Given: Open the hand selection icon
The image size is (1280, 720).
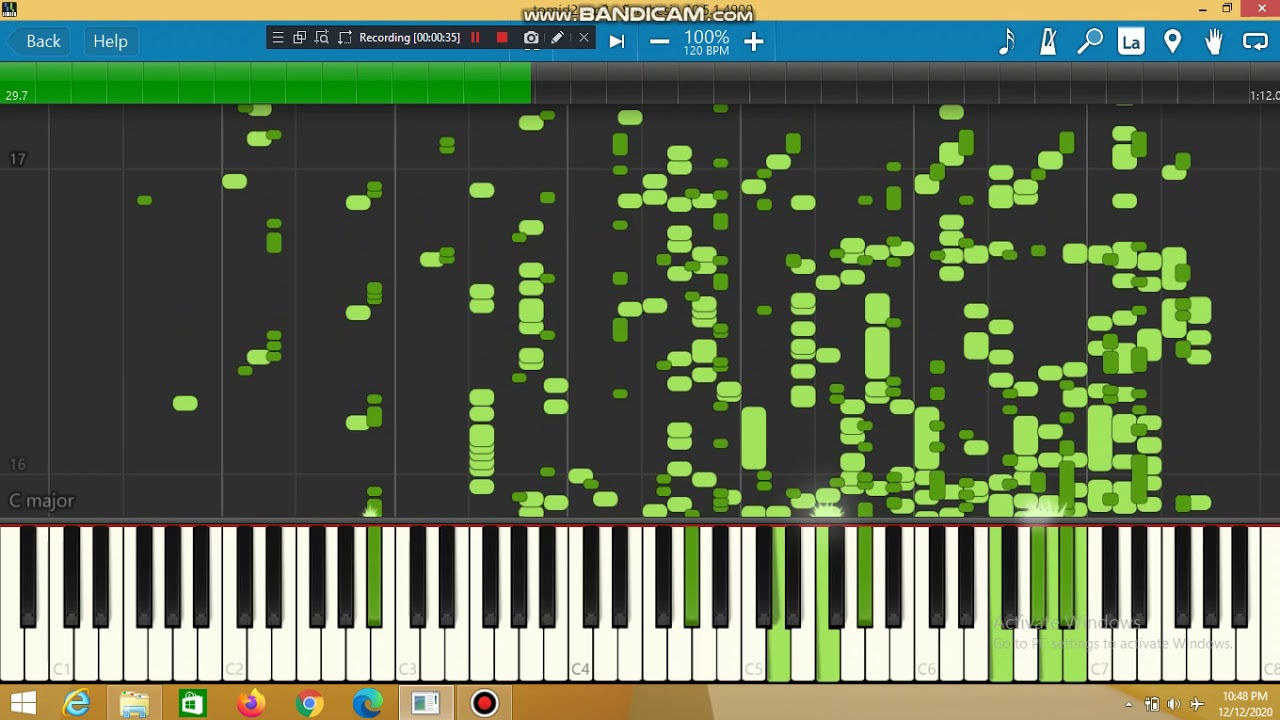Looking at the screenshot, I should tap(1213, 41).
